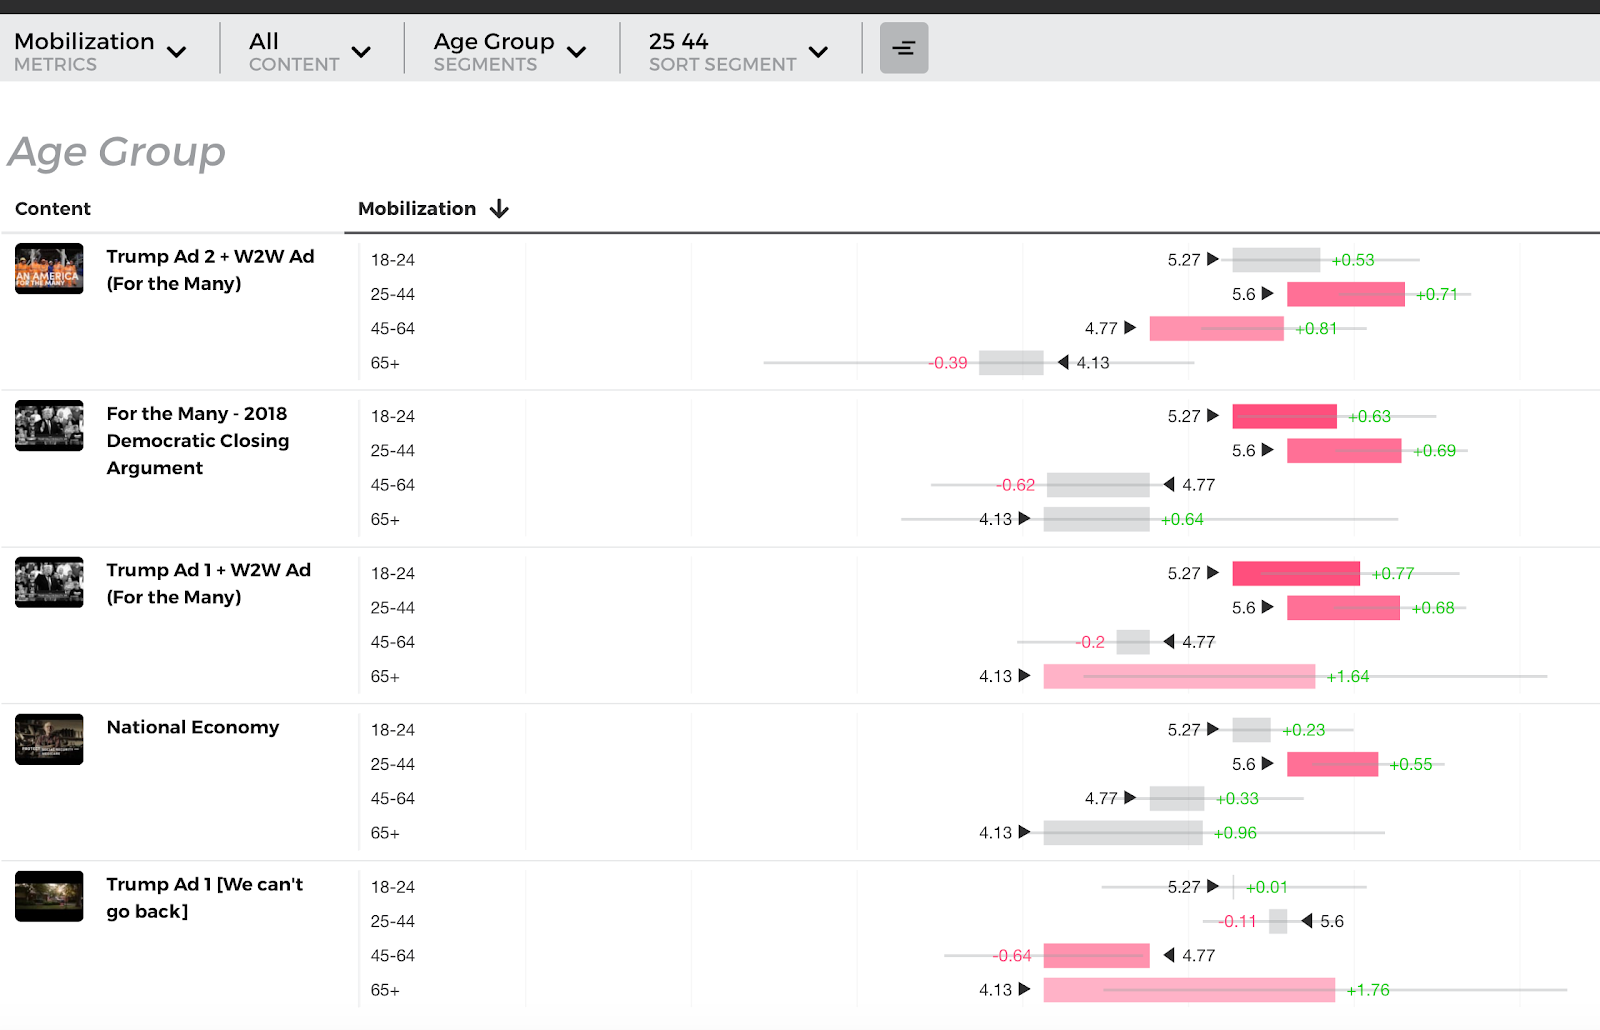
Task: Click the gray -0.39 bar for 65+
Action: [x=1010, y=363]
